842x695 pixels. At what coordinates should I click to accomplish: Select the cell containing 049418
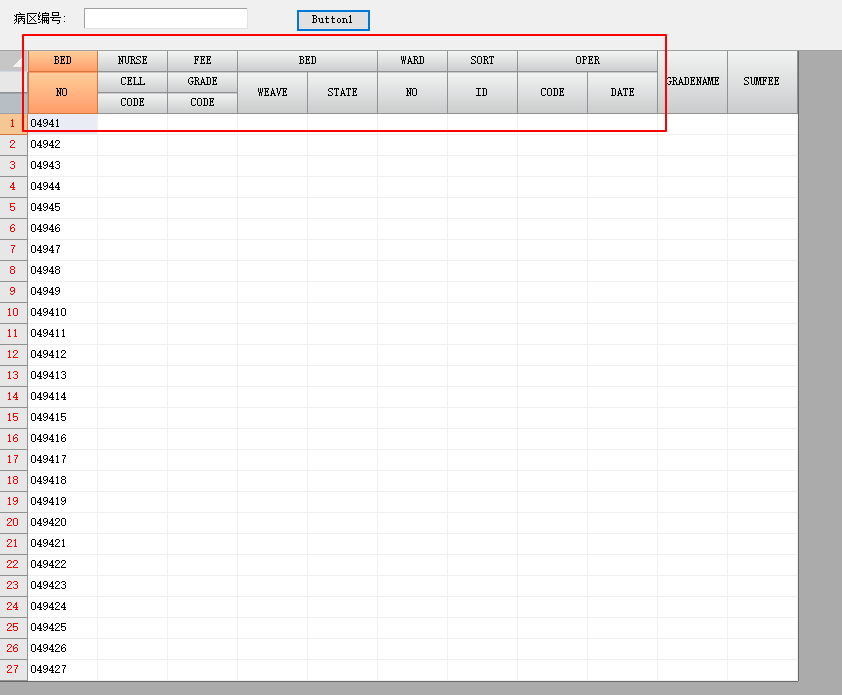click(62, 480)
